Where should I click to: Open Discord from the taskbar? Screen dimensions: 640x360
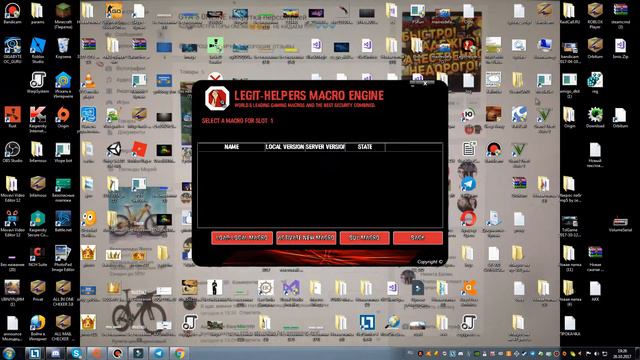point(55,353)
